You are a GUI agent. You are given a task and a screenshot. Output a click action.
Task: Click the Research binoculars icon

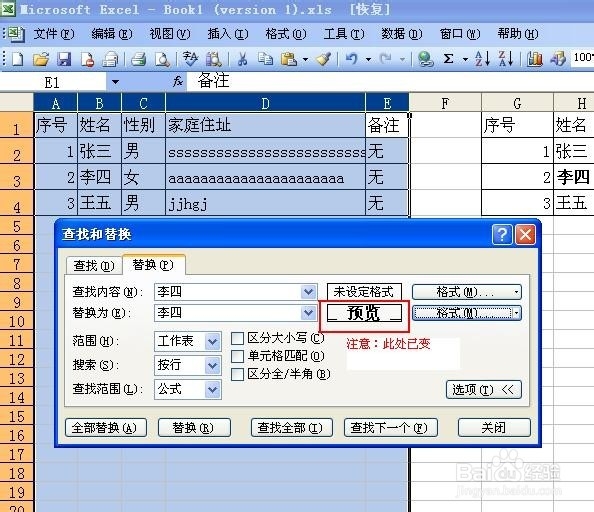point(214,59)
